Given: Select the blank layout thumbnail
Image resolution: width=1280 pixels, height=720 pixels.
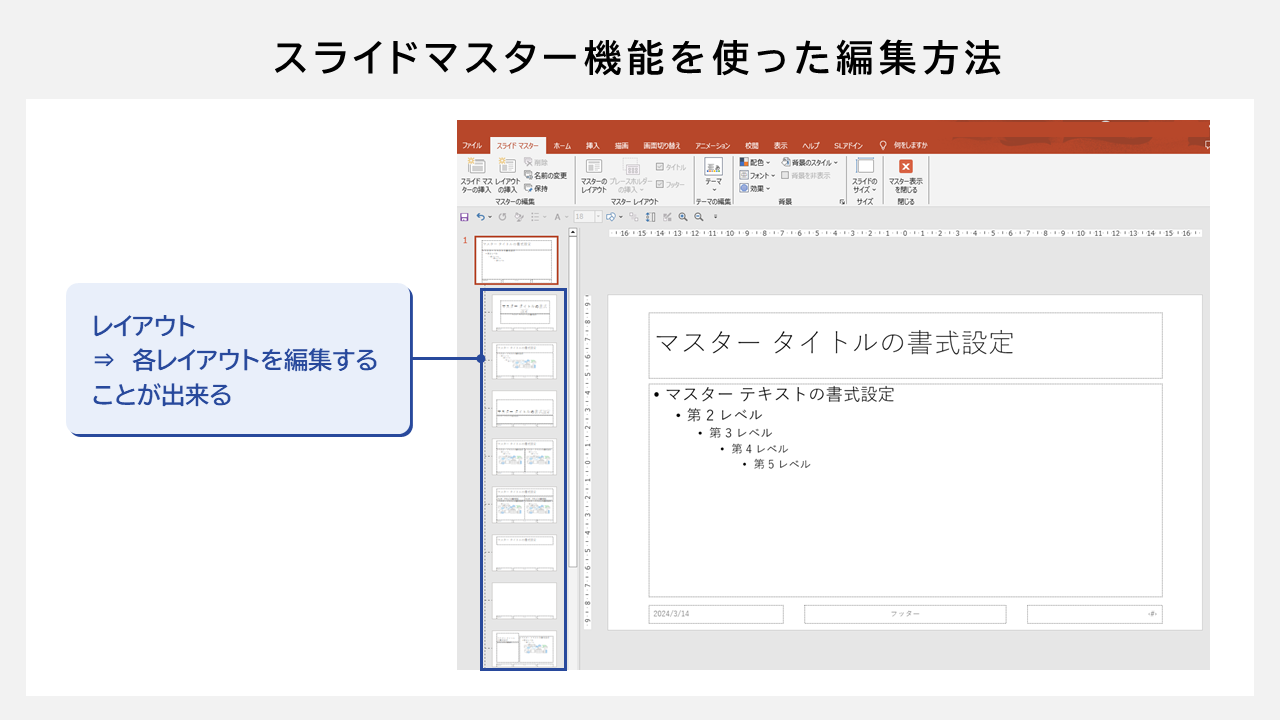Looking at the screenshot, I should [x=525, y=601].
